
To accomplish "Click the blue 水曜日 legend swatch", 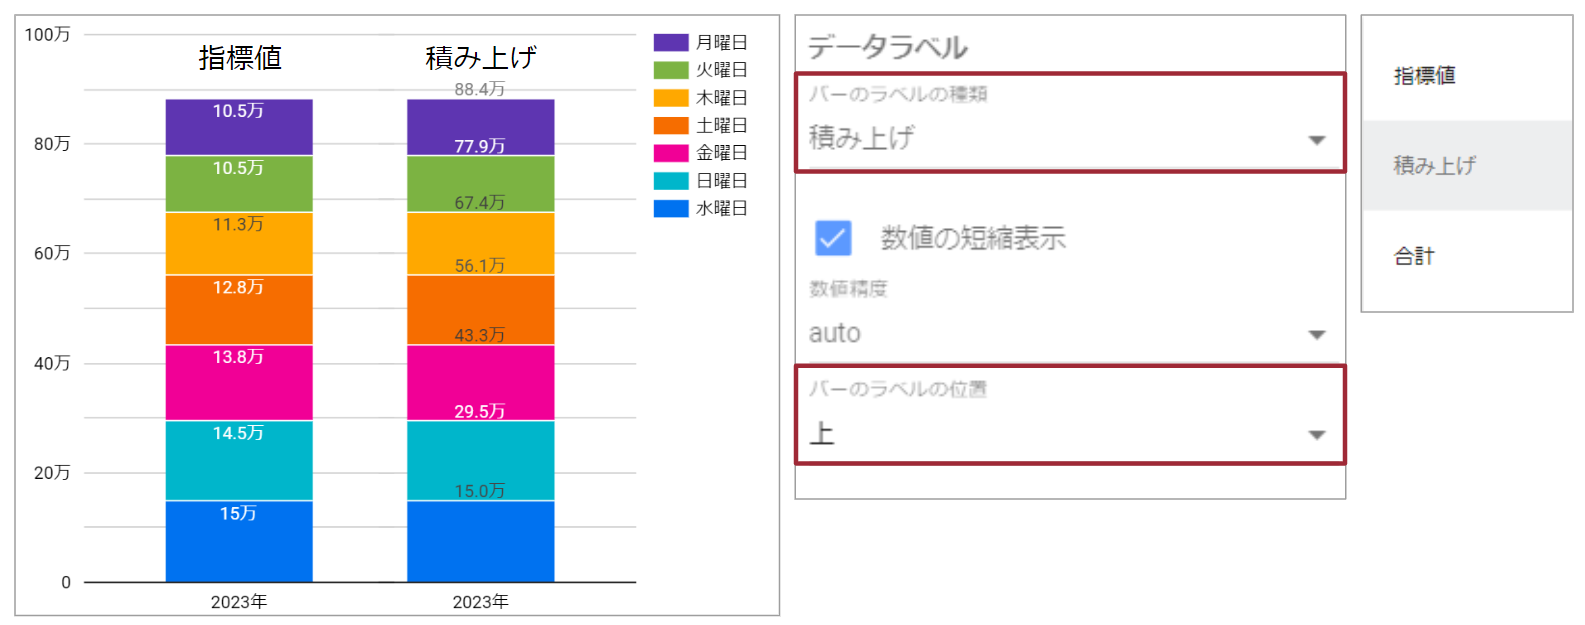I will [x=670, y=208].
